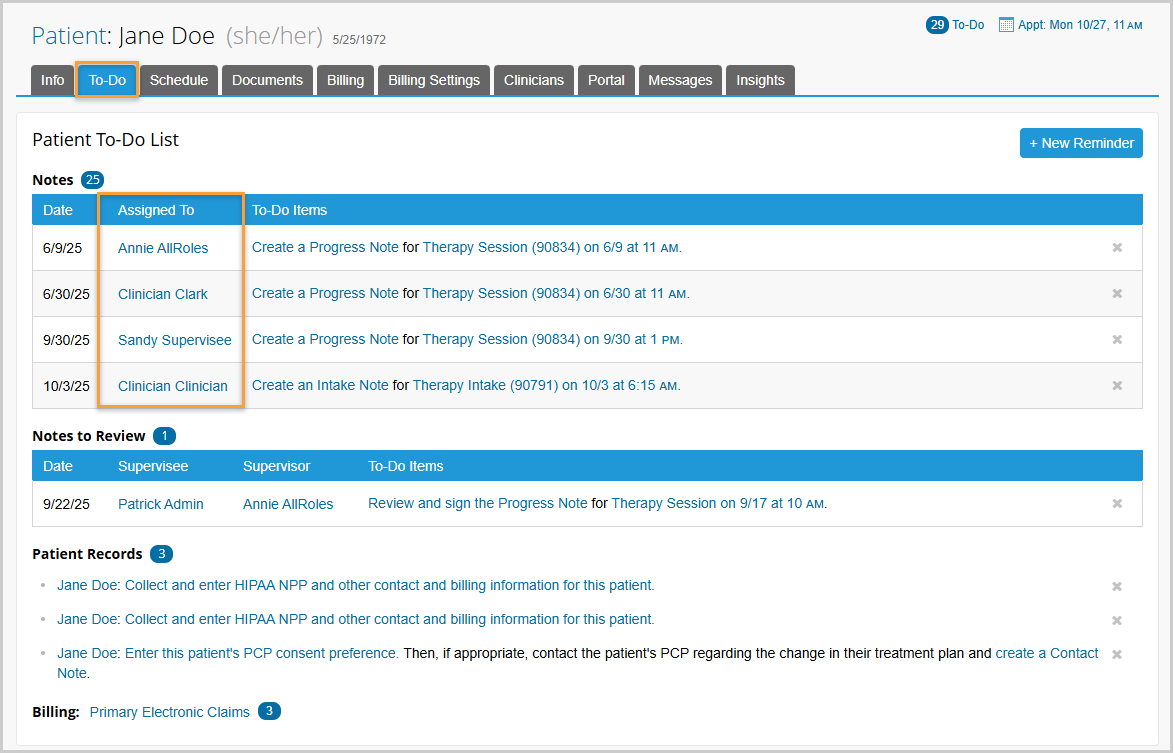Click Review and sign the Progress Note
The height and width of the screenshot is (753, 1173).
click(477, 503)
